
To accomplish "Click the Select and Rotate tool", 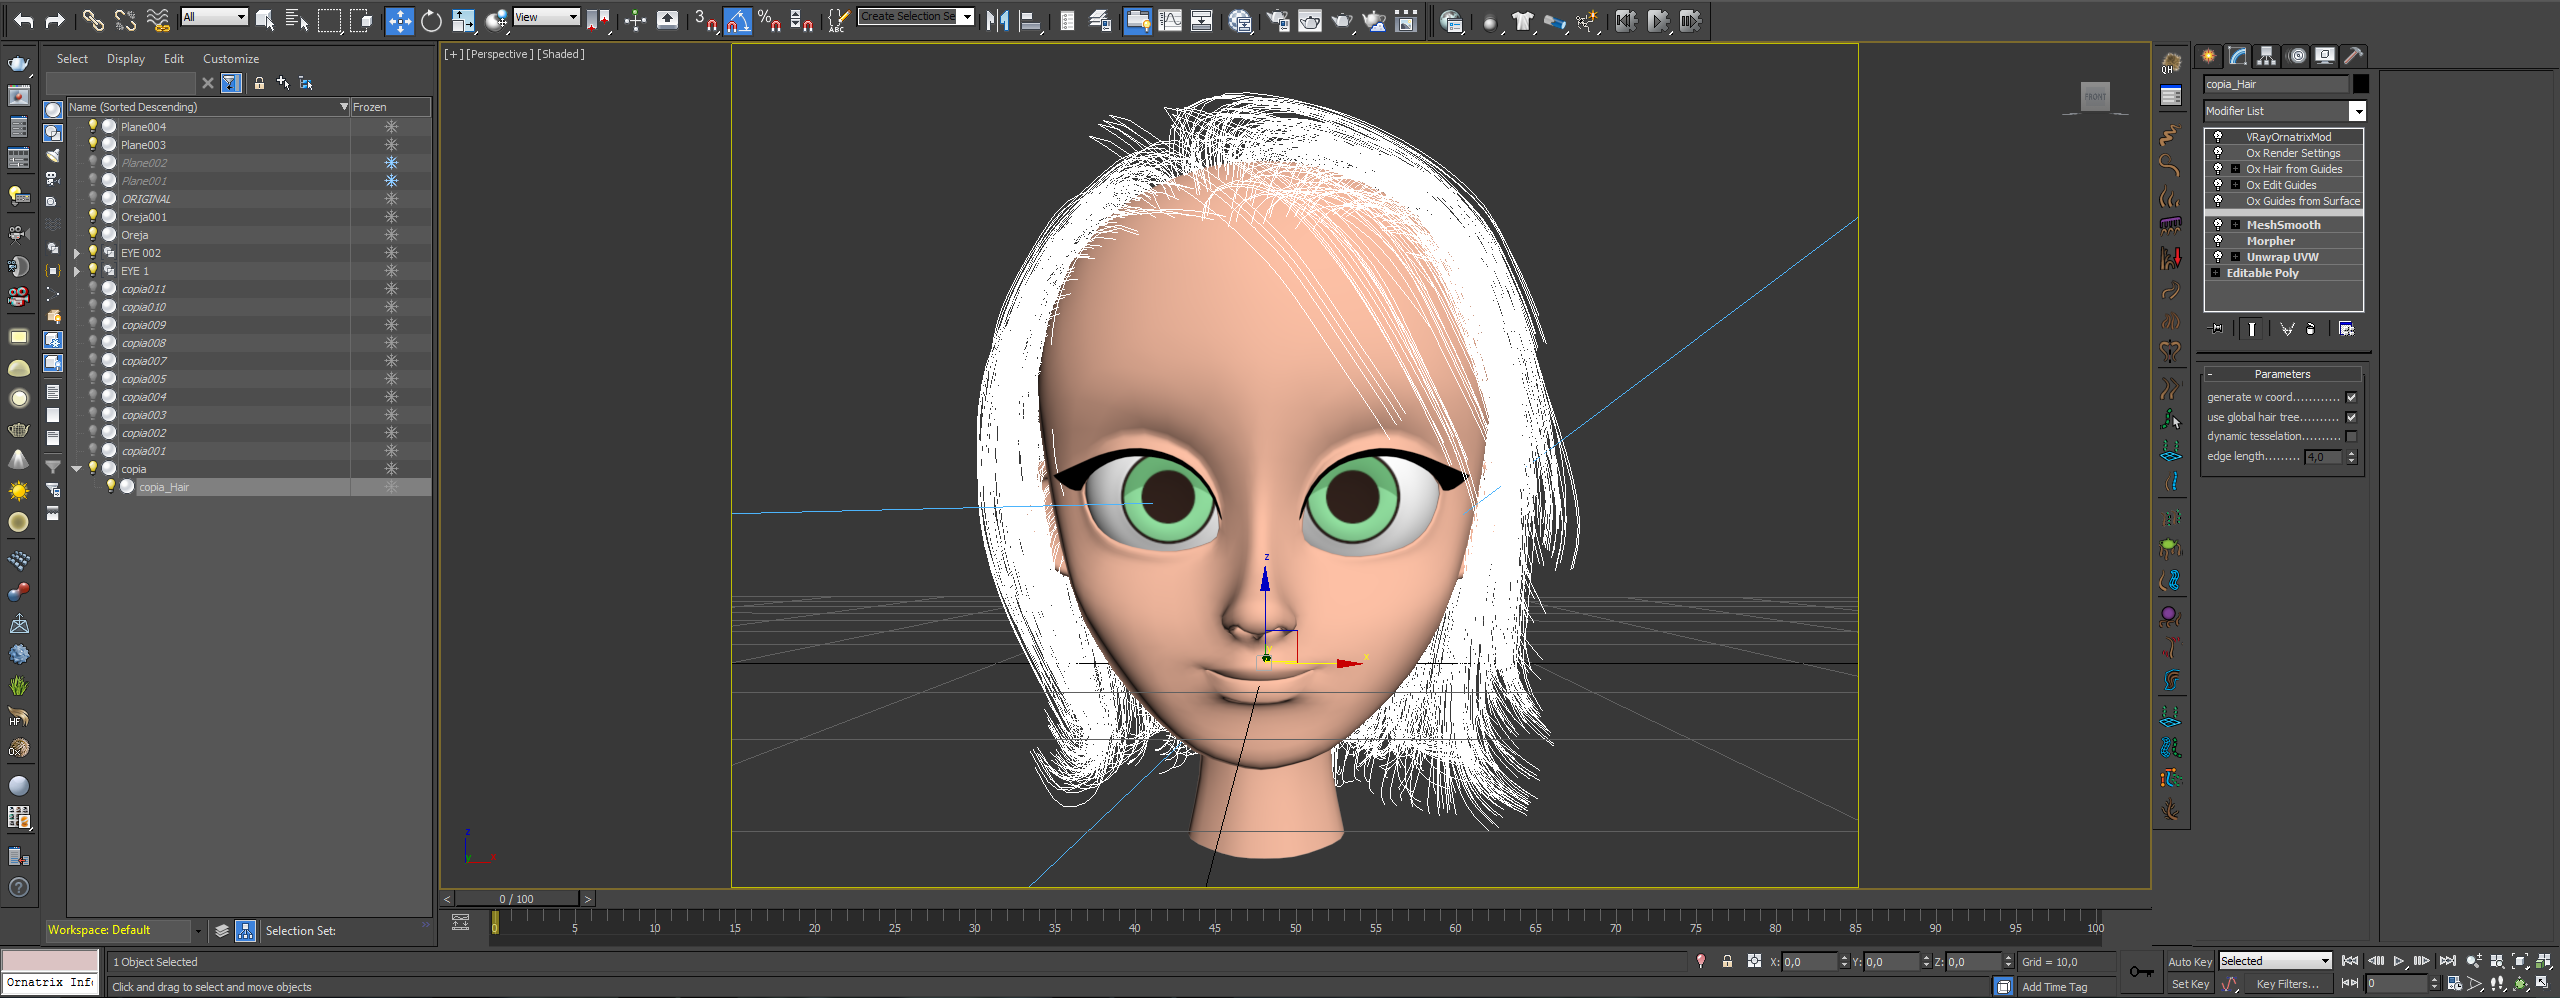I will coord(431,20).
